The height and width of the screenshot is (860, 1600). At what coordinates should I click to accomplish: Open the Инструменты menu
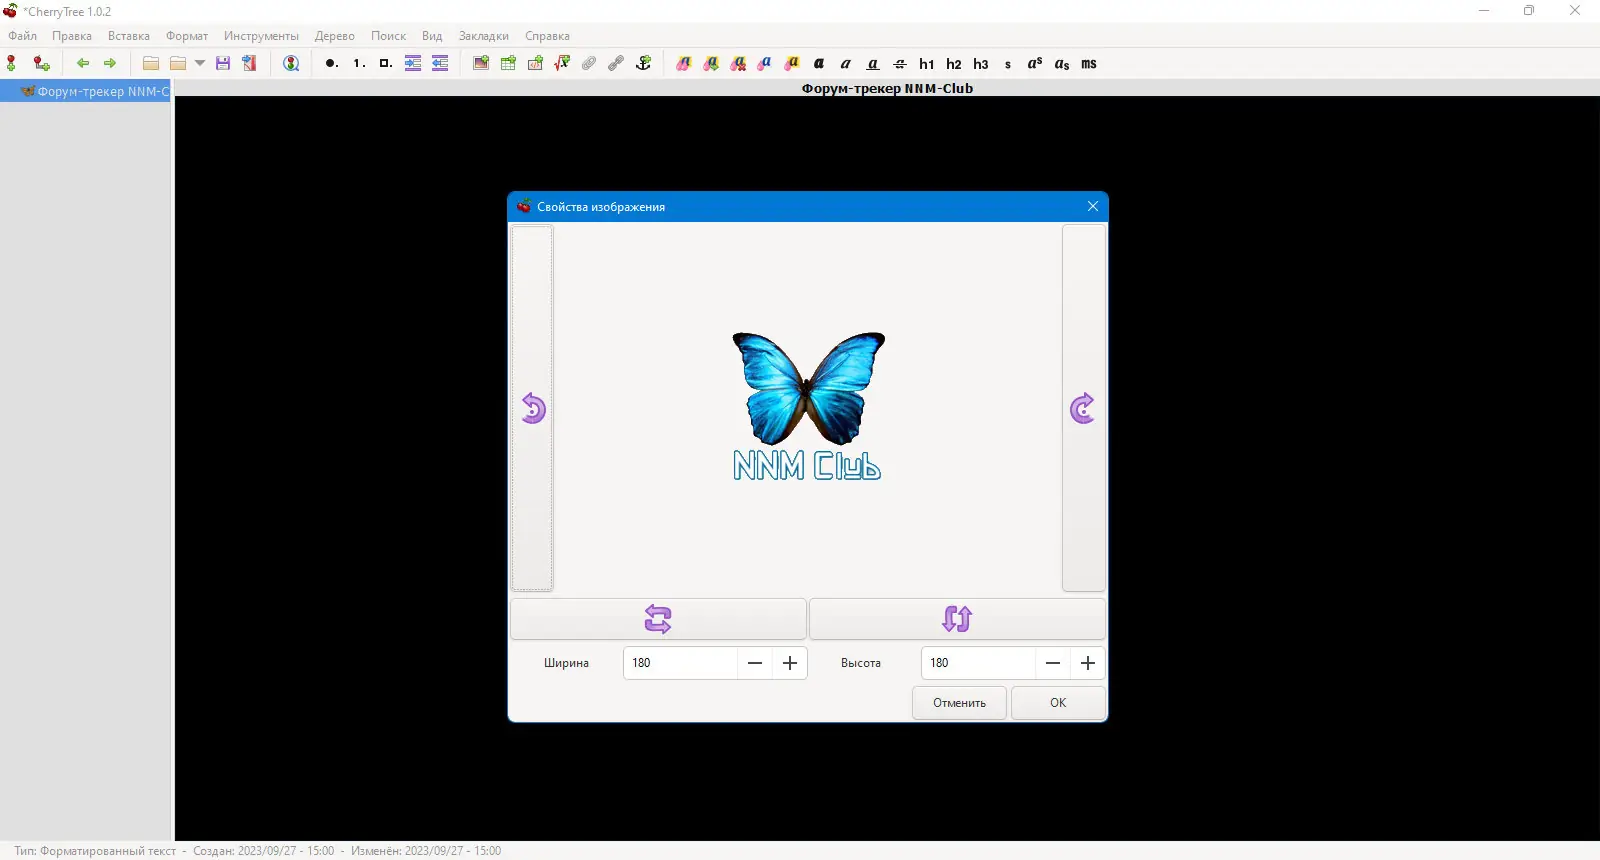261,36
